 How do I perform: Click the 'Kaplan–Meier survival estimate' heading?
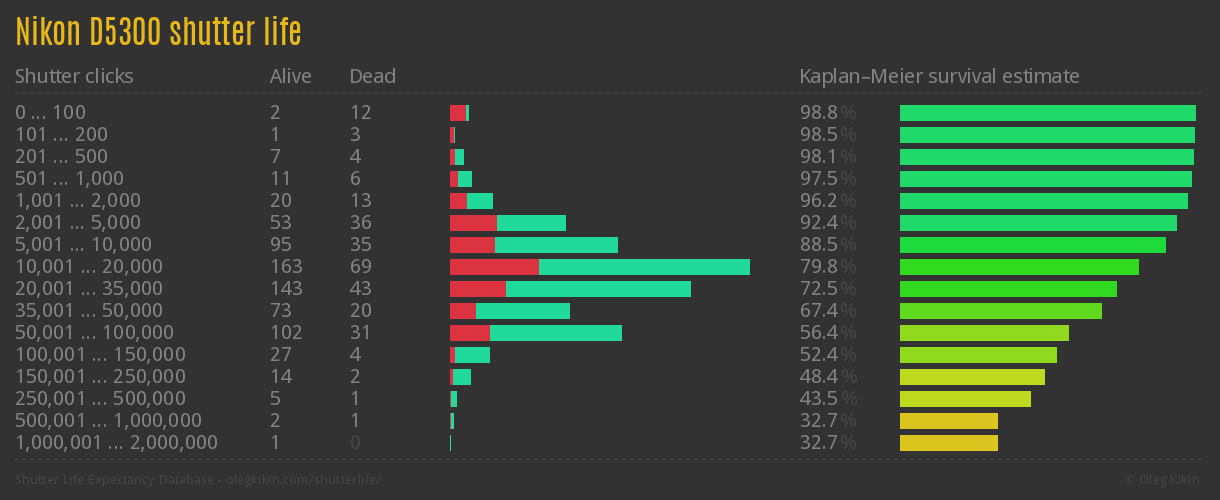[939, 76]
